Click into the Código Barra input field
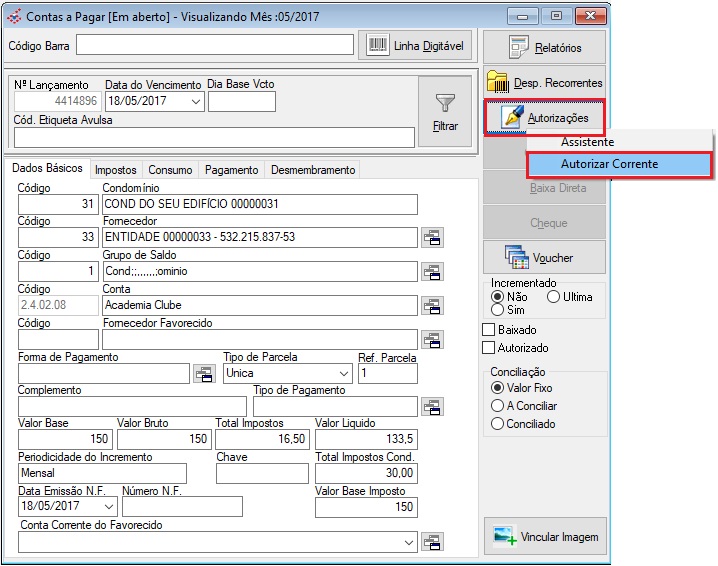718x566 pixels. click(x=215, y=45)
